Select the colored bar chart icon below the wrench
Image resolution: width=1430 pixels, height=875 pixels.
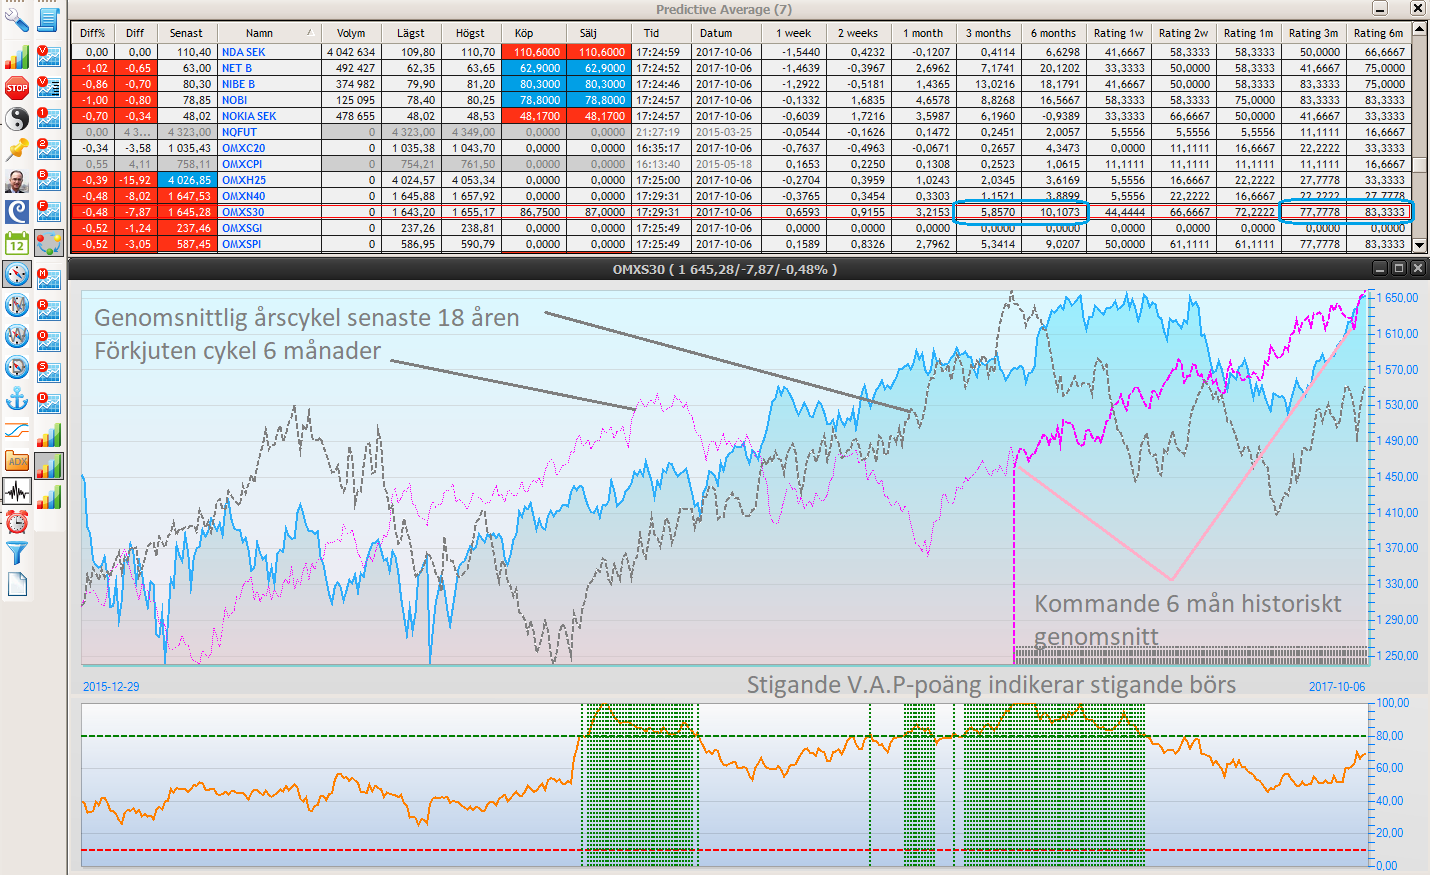(17, 56)
